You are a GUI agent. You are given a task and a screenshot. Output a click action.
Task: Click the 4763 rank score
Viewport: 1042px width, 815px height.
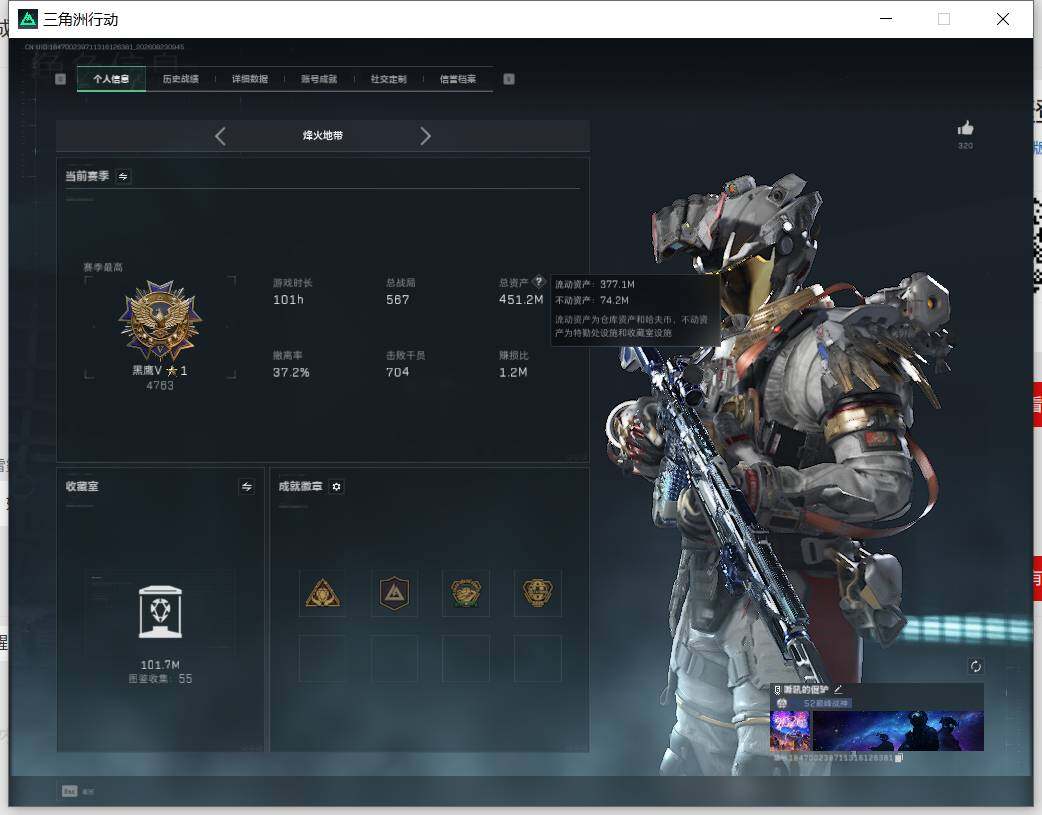click(159, 386)
